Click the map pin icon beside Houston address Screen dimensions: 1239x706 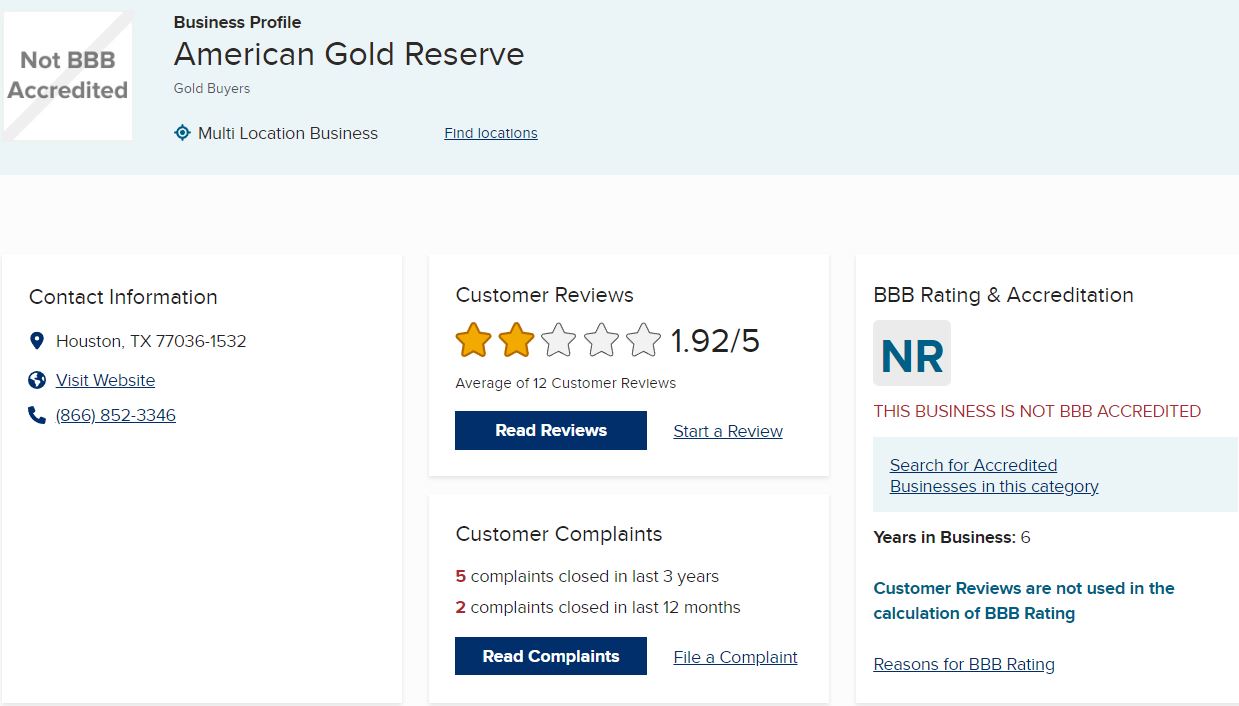[x=37, y=341]
